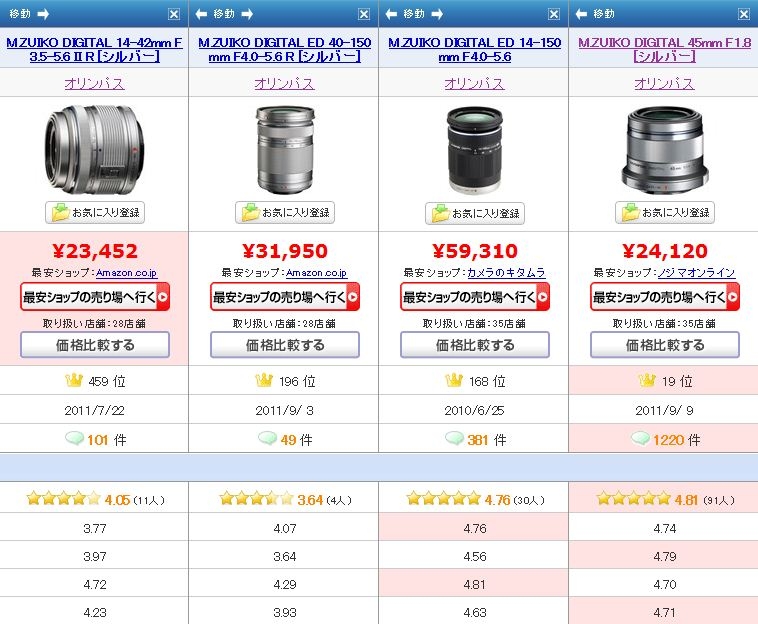Select the price ¥59,310
Screen dimensions: 758x624
475,251
